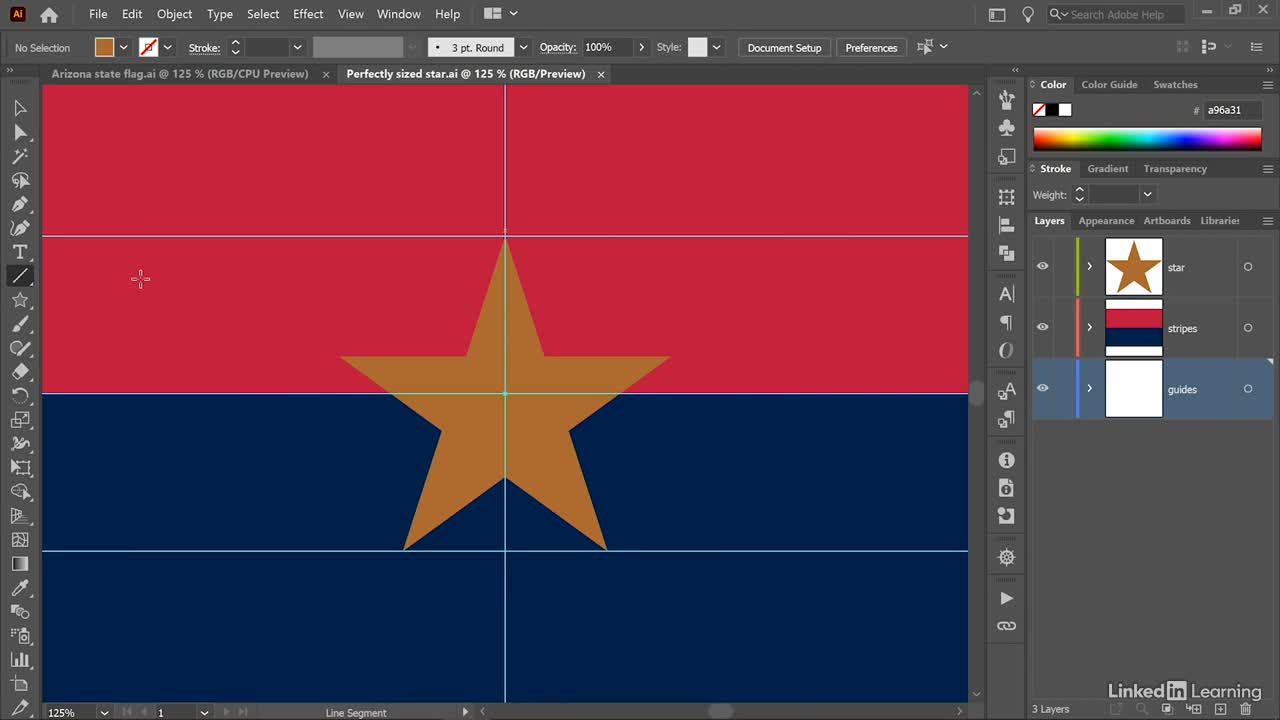The image size is (1280, 720).
Task: Select the Rotate tool
Action: pyautogui.click(x=20, y=396)
